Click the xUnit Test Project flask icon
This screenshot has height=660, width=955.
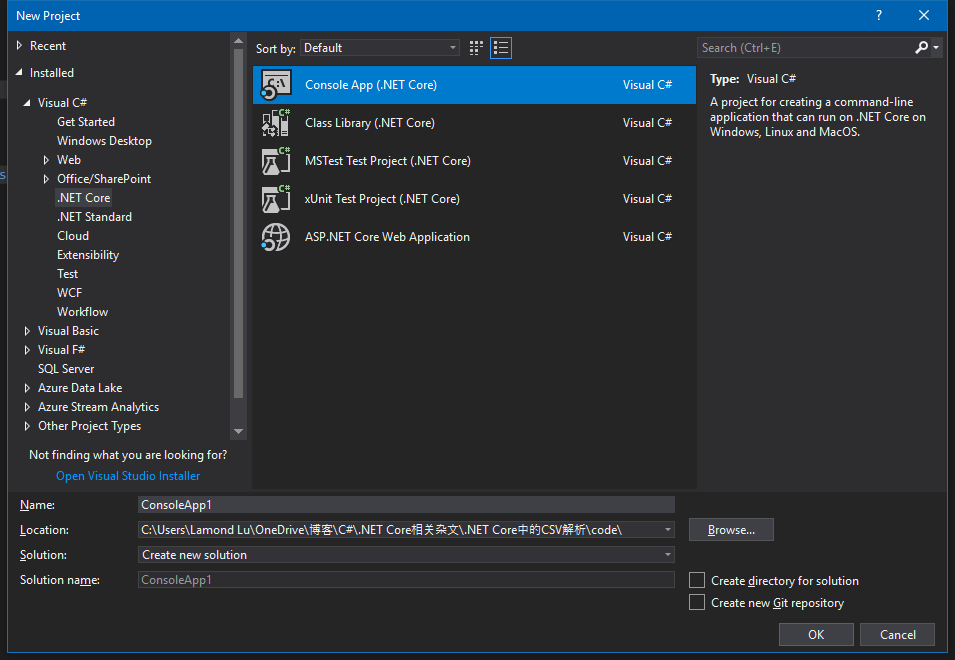277,198
